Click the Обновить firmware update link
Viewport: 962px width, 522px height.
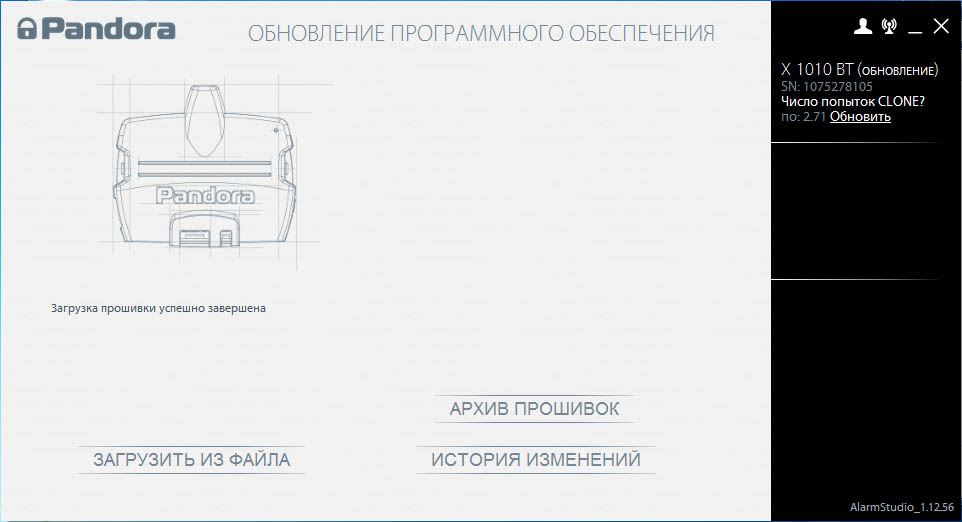[x=860, y=117]
